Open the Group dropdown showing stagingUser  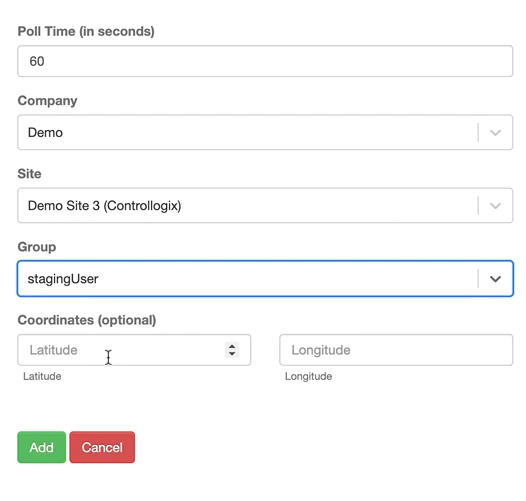click(265, 279)
